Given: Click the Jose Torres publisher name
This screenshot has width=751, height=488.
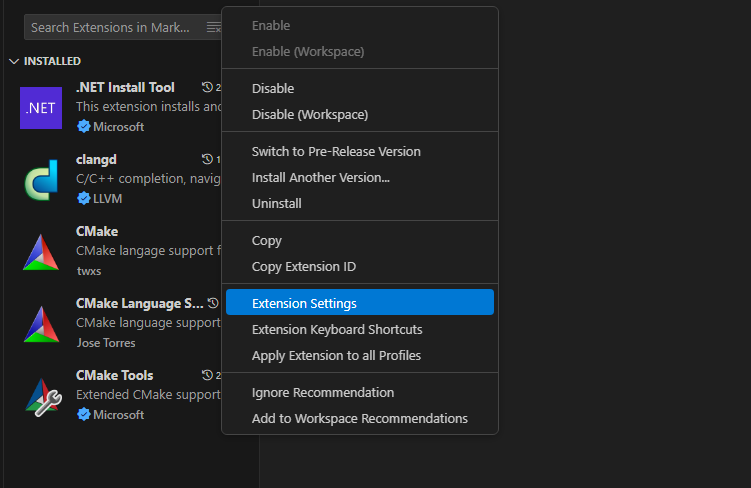Looking at the screenshot, I should click(x=106, y=343).
